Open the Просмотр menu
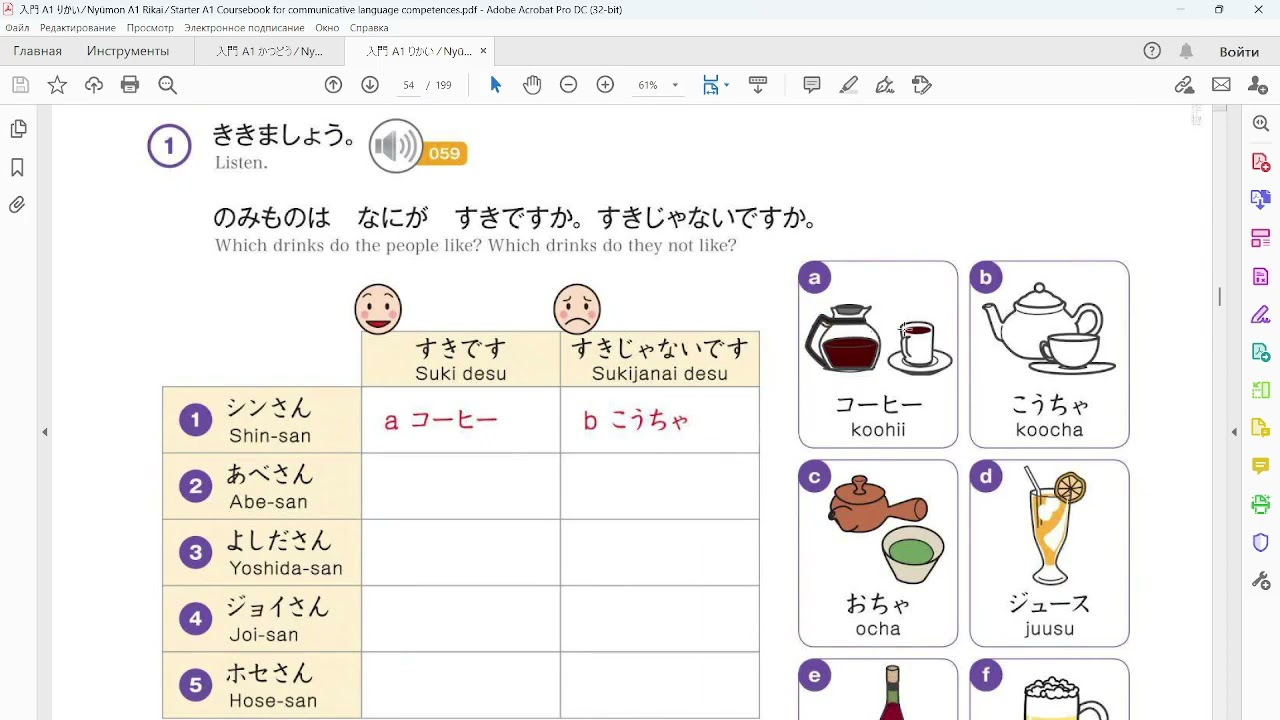This screenshot has width=1280, height=720. pos(150,28)
